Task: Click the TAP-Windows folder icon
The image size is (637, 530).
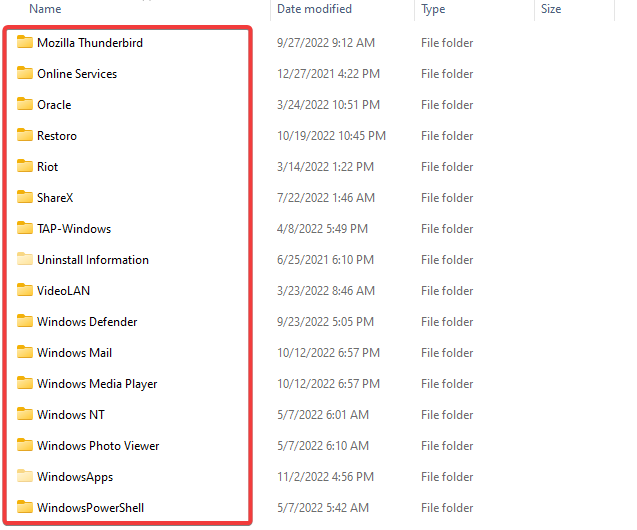Action: tap(25, 228)
